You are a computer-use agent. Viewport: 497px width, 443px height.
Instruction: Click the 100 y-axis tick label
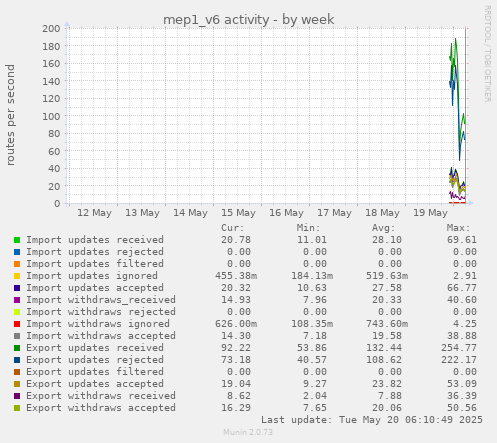[x=51, y=116]
